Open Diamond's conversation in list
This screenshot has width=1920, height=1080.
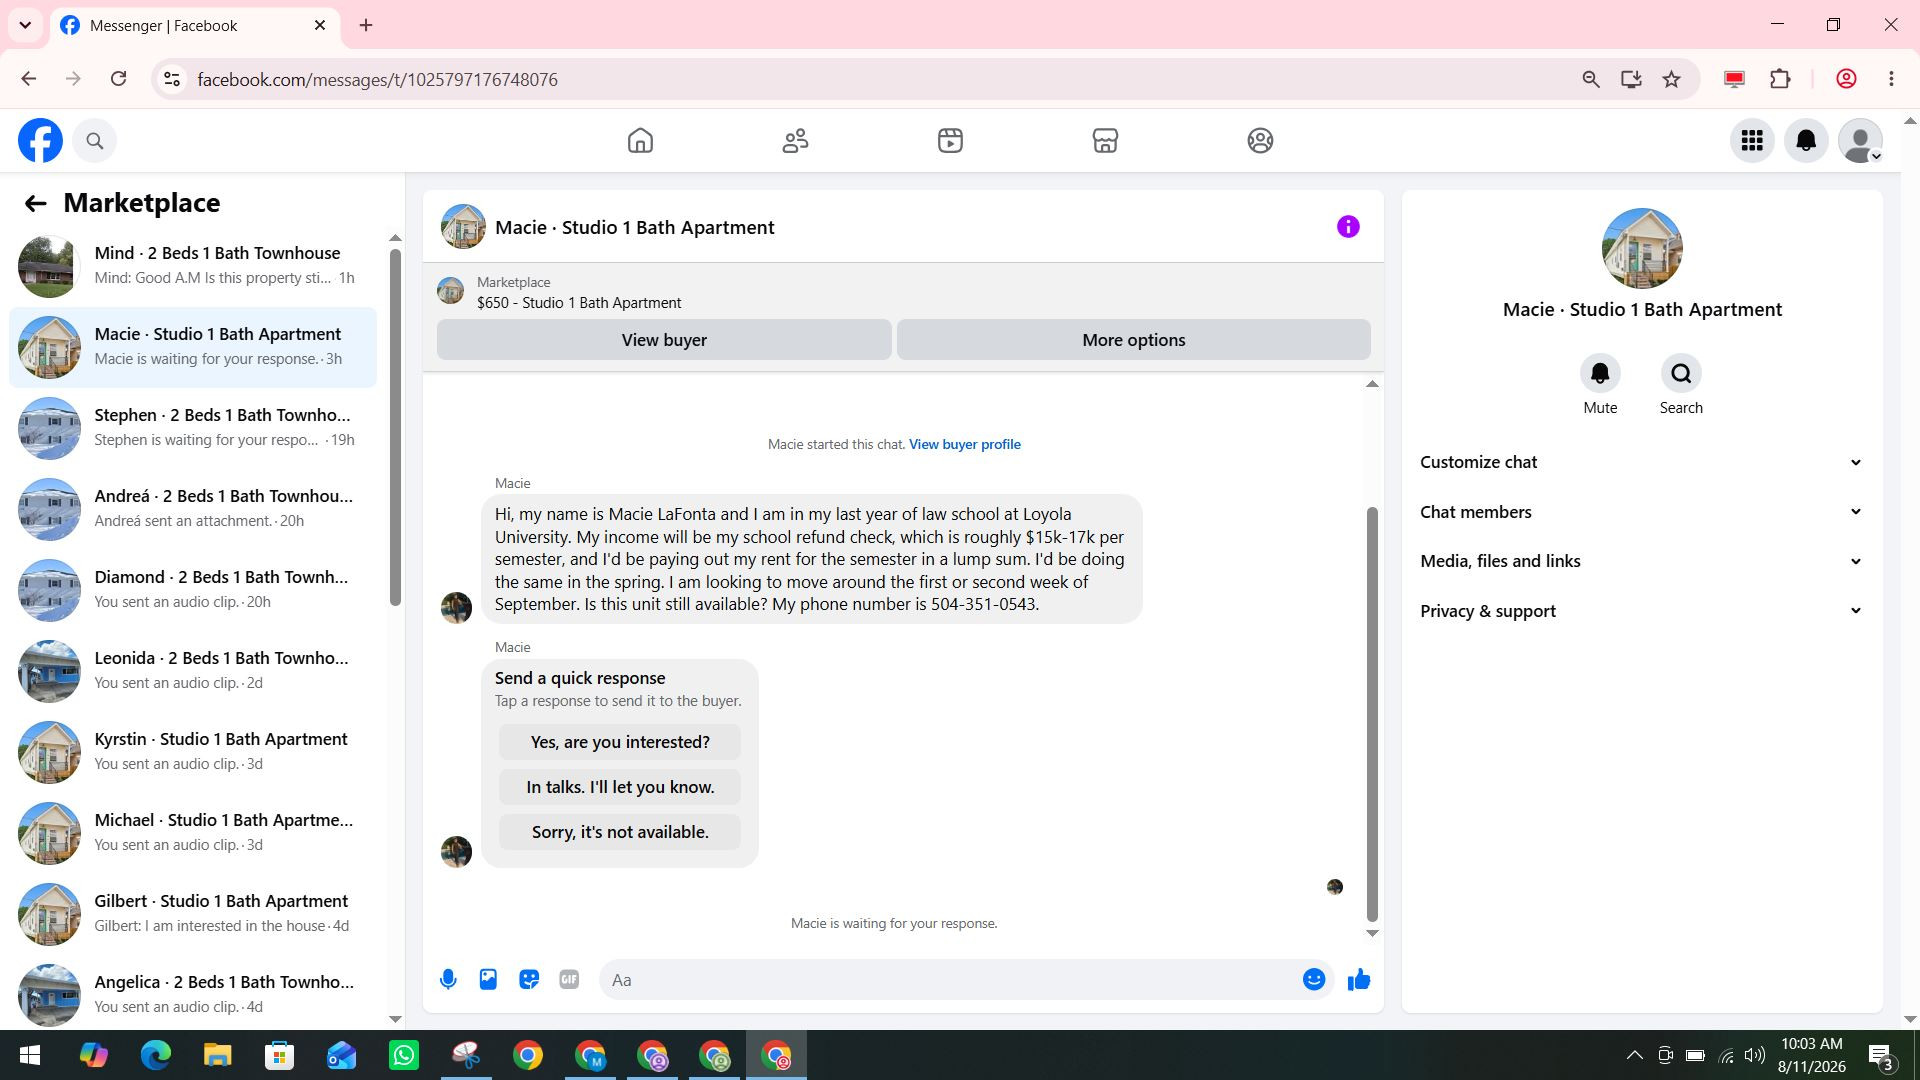(193, 590)
